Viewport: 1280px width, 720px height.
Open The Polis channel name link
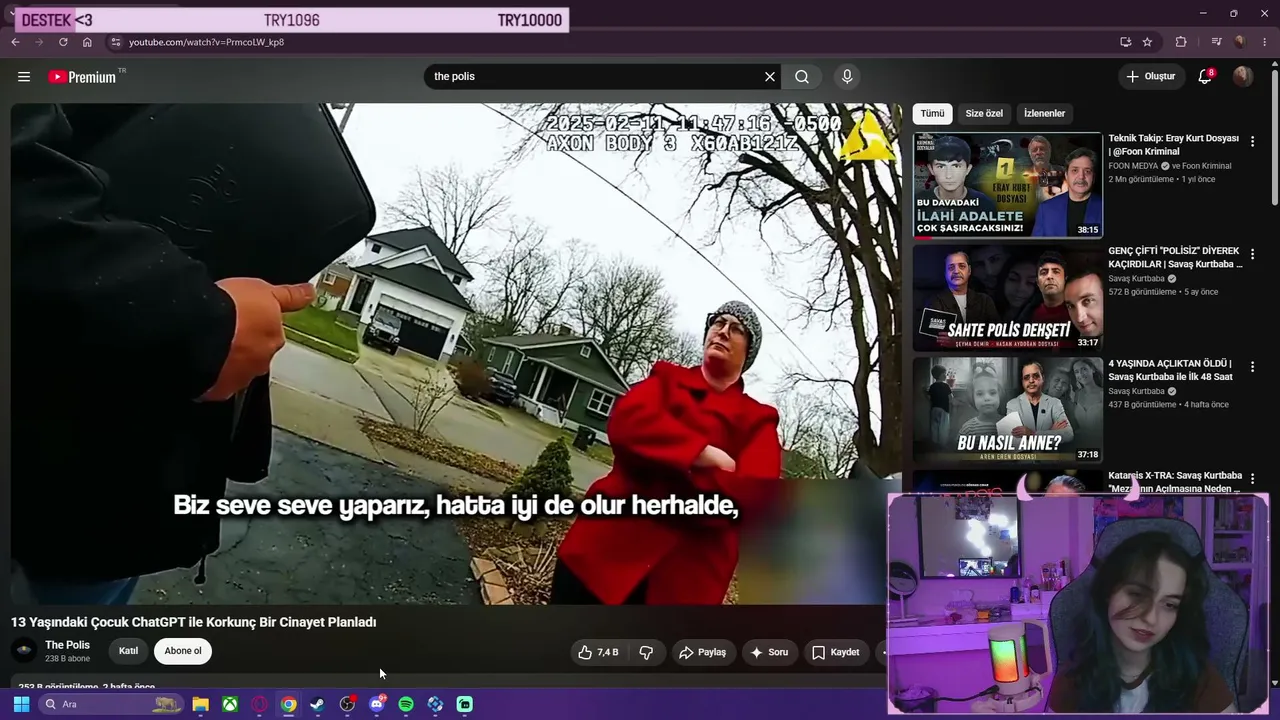coord(67,645)
